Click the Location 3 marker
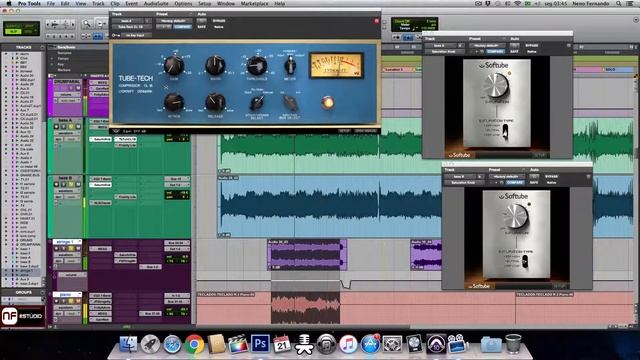 click(x=394, y=70)
